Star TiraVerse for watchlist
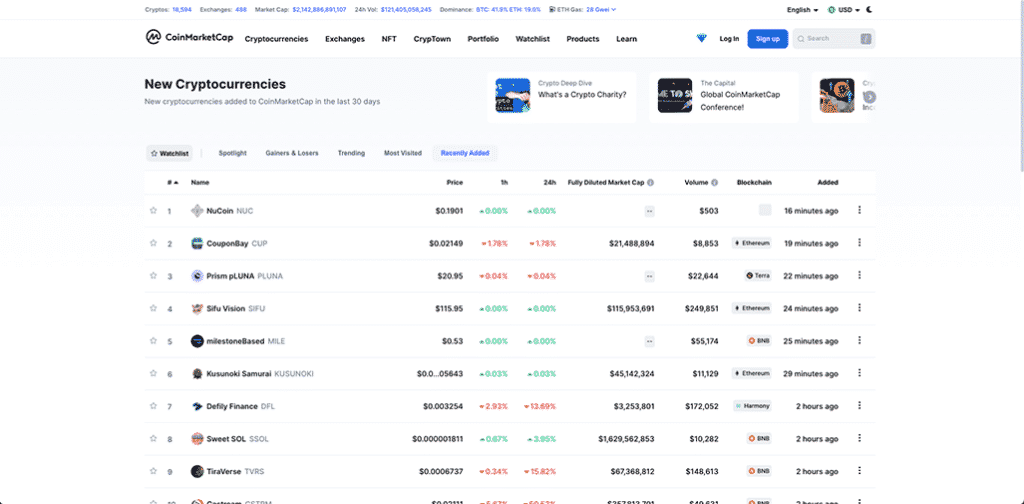Image resolution: width=1024 pixels, height=504 pixels. [153, 471]
